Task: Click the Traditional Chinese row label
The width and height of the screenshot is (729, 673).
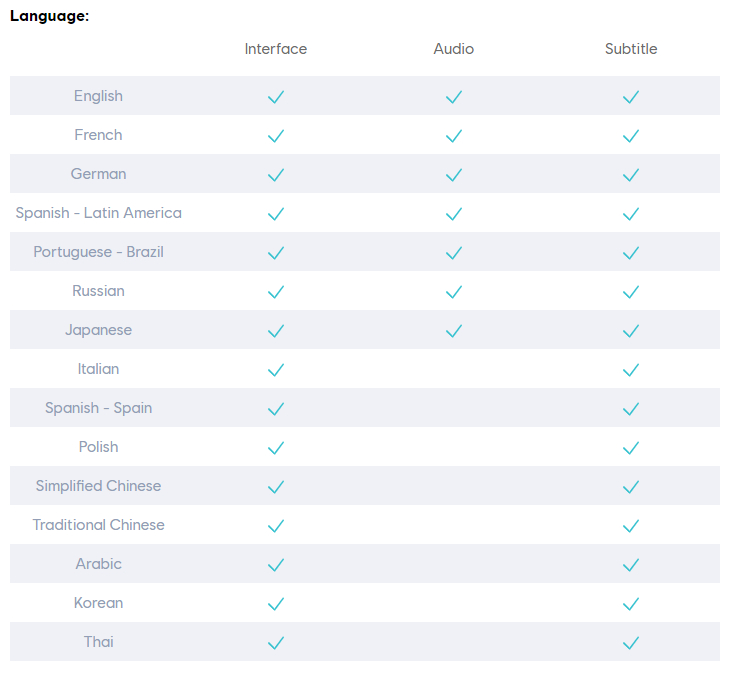Action: click(x=99, y=525)
